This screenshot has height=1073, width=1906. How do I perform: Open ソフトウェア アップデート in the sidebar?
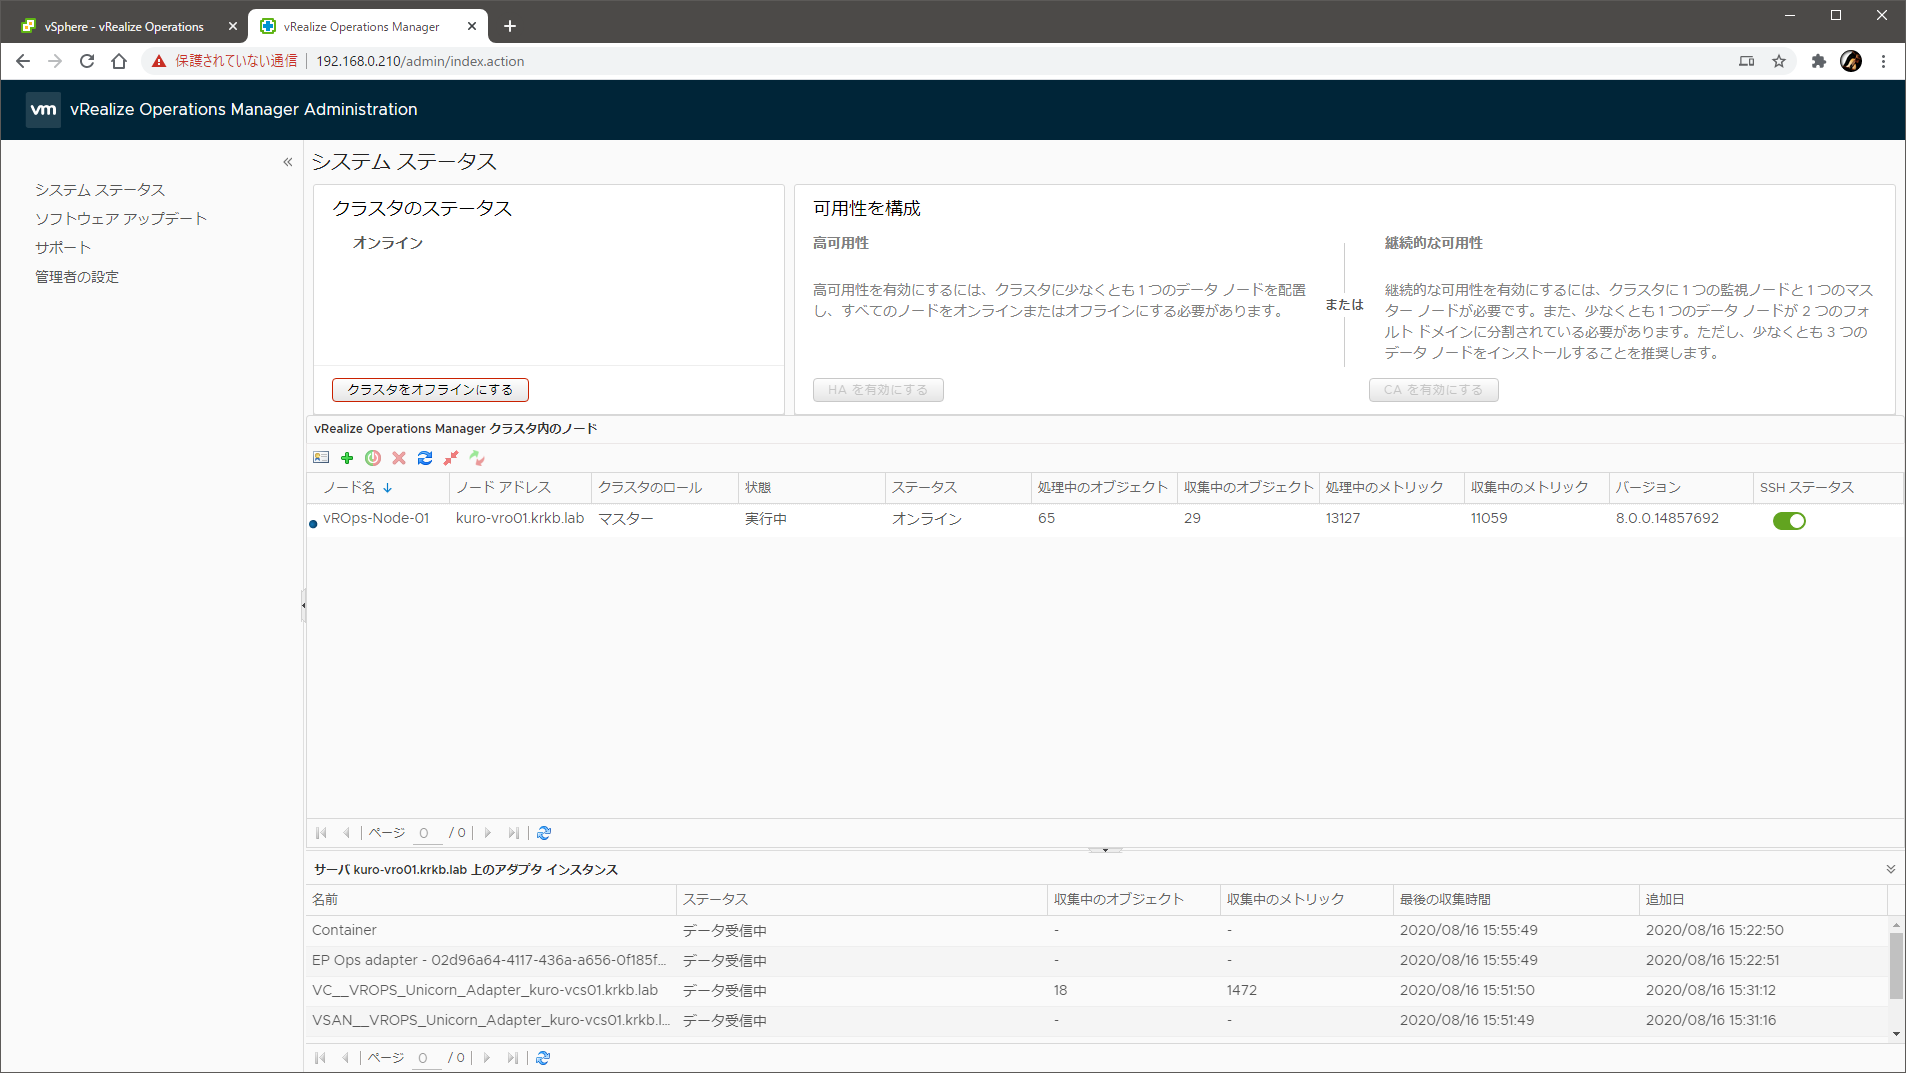(121, 219)
